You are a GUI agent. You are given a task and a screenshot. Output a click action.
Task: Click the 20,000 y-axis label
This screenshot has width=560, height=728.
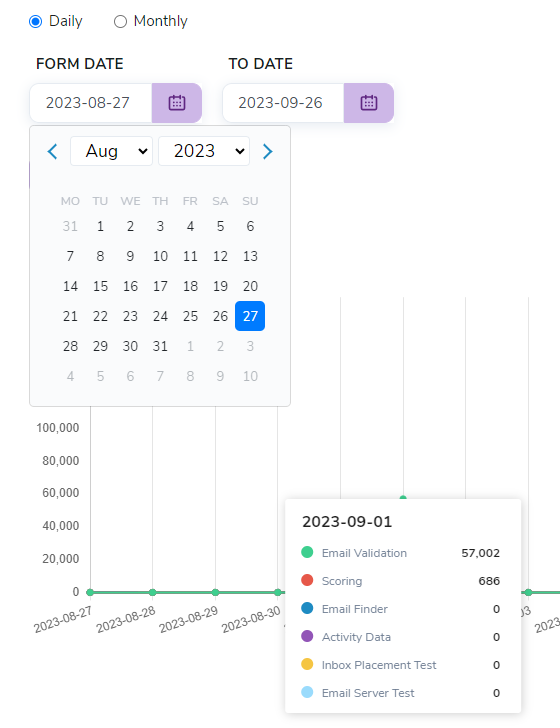(x=60, y=559)
